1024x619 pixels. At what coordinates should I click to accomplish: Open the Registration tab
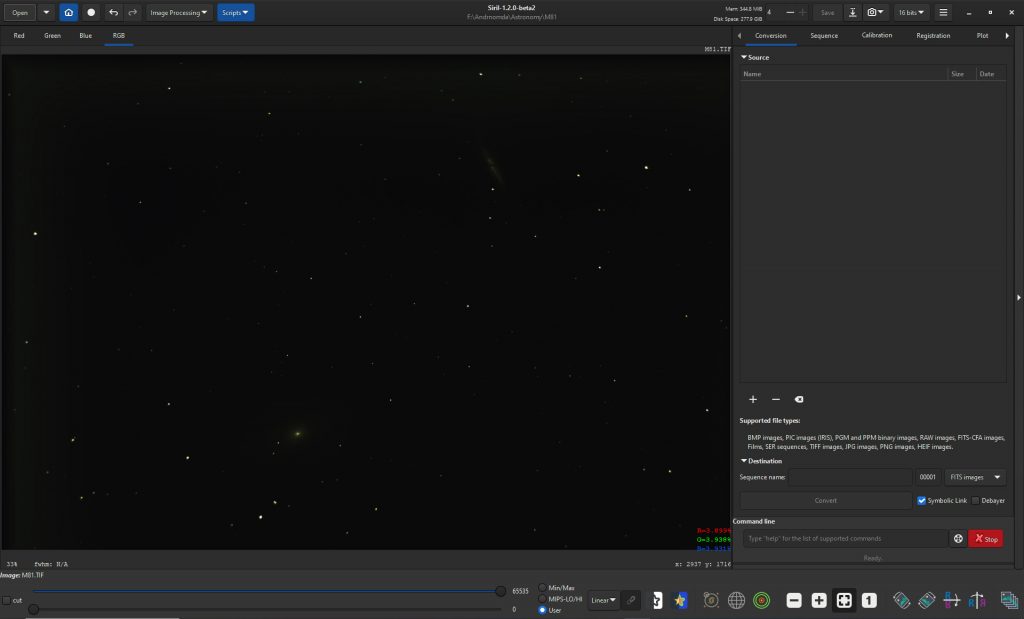click(x=933, y=36)
